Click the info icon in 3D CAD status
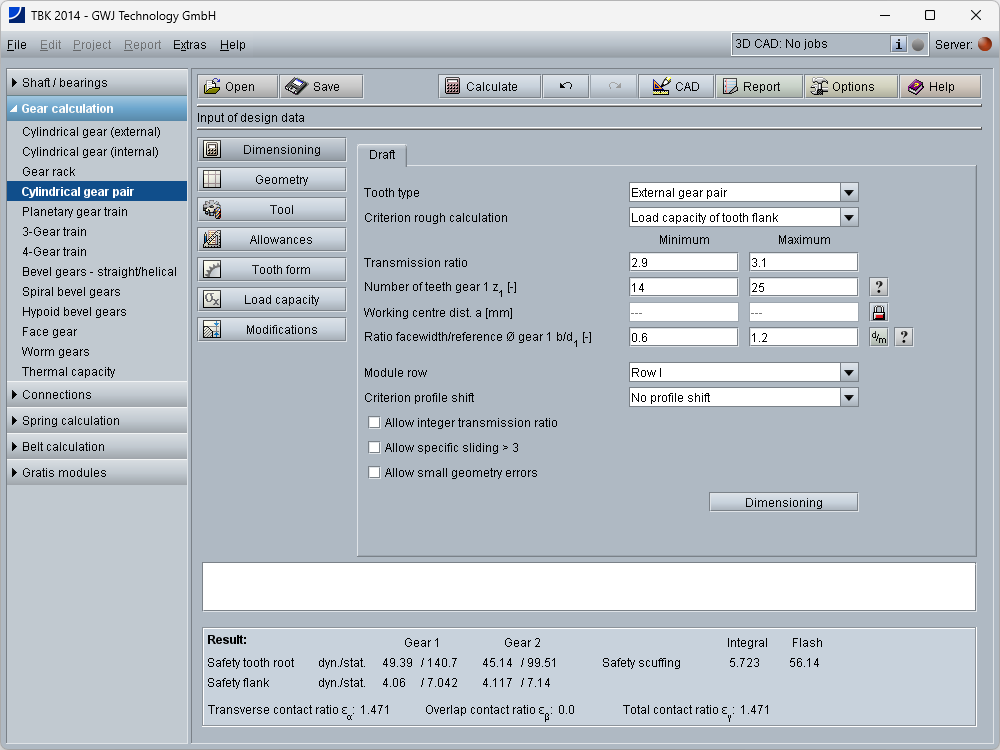The image size is (1000, 750). pyautogui.click(x=898, y=44)
